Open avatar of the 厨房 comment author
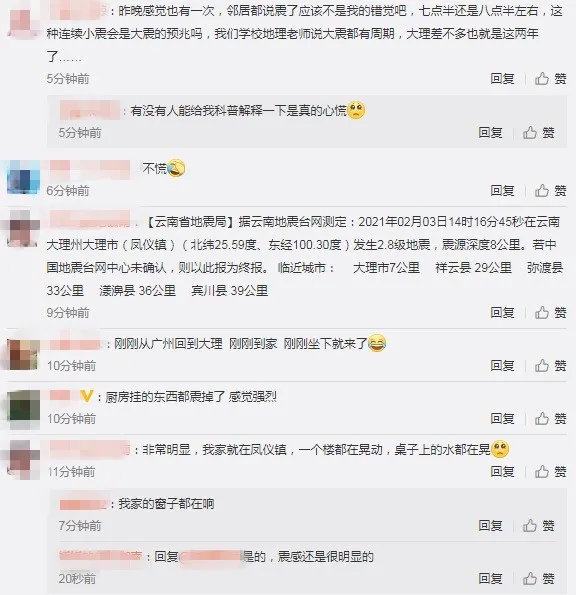This screenshot has height=595, width=576. 24,406
